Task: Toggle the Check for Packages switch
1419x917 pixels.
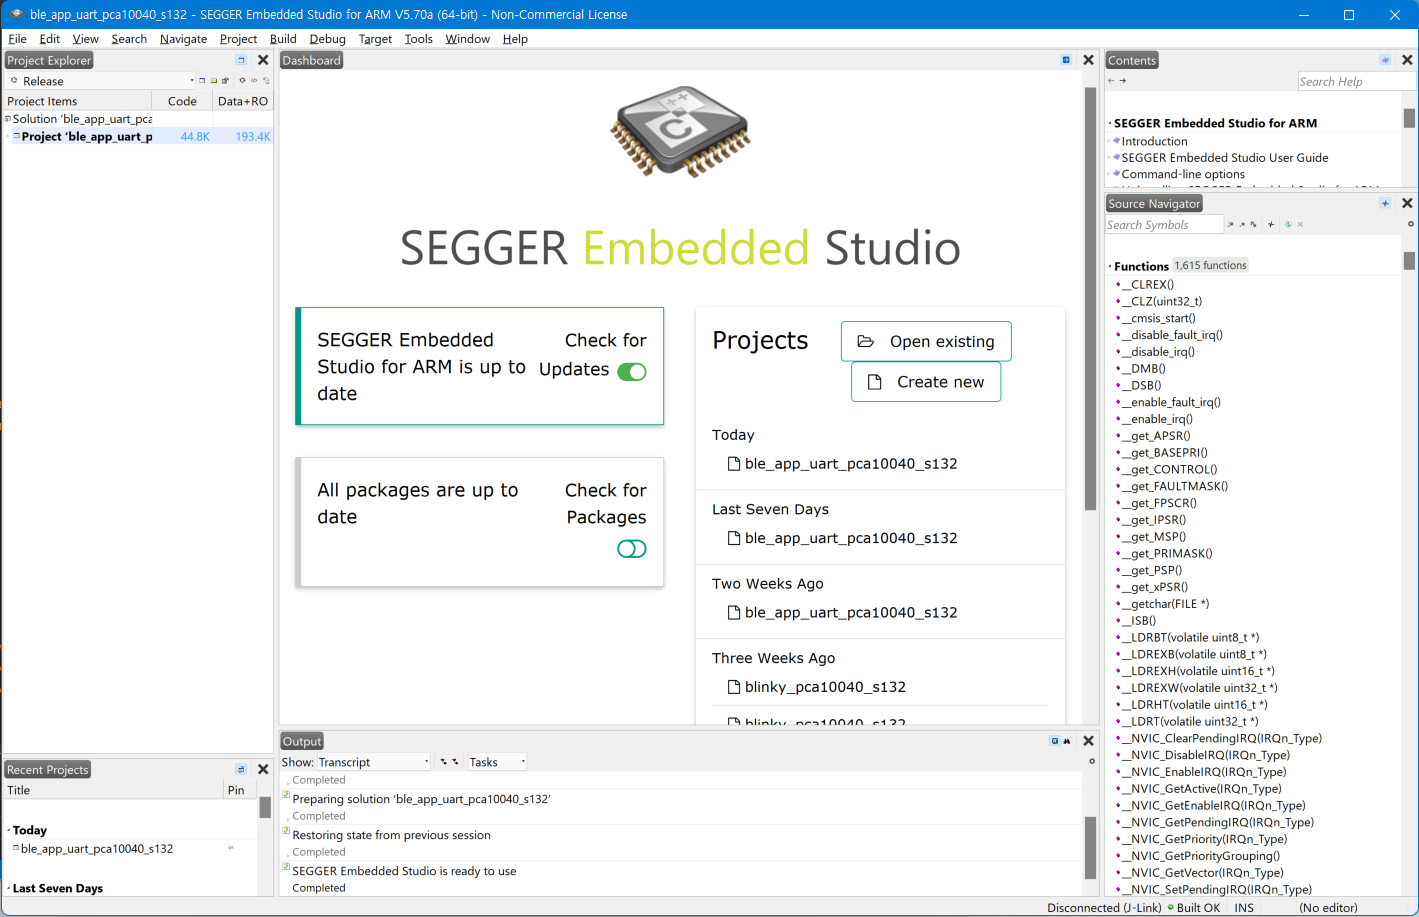Action: pyautogui.click(x=632, y=549)
